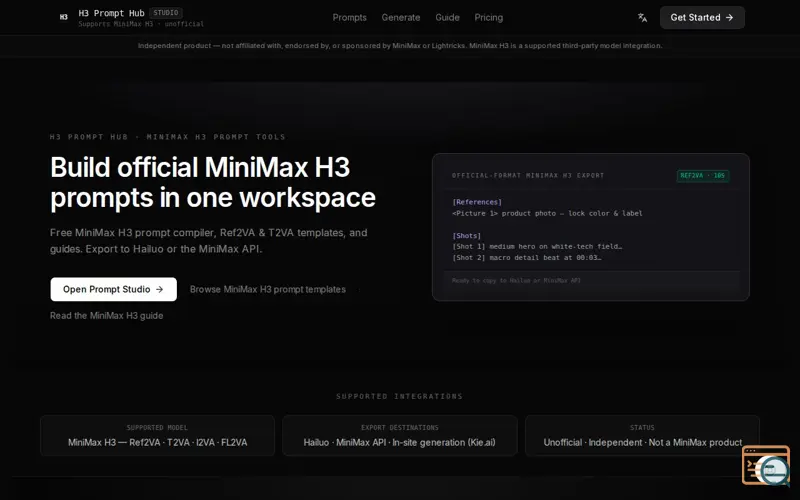Image resolution: width=800 pixels, height=500 pixels.
Task: Click the Supports MiniMax H3 unofficial subtitle
Action: pyautogui.click(x=141, y=24)
